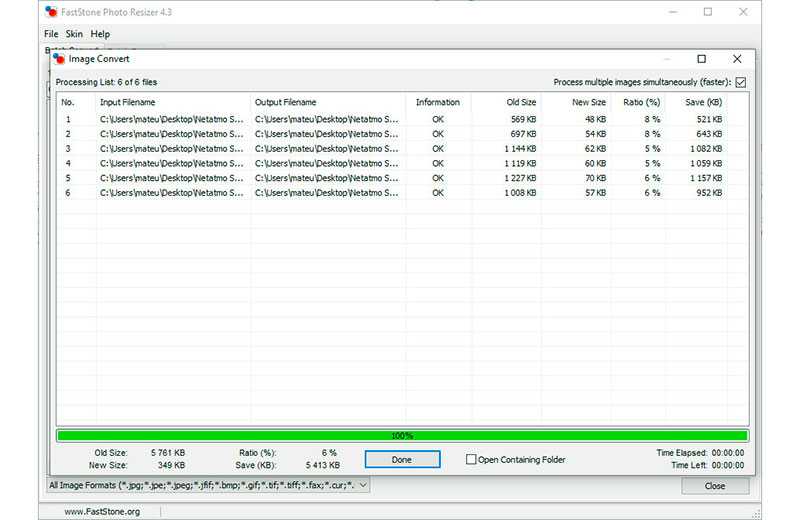The height and width of the screenshot is (520, 800).
Task: Click the New Size column header
Action: tap(589, 102)
